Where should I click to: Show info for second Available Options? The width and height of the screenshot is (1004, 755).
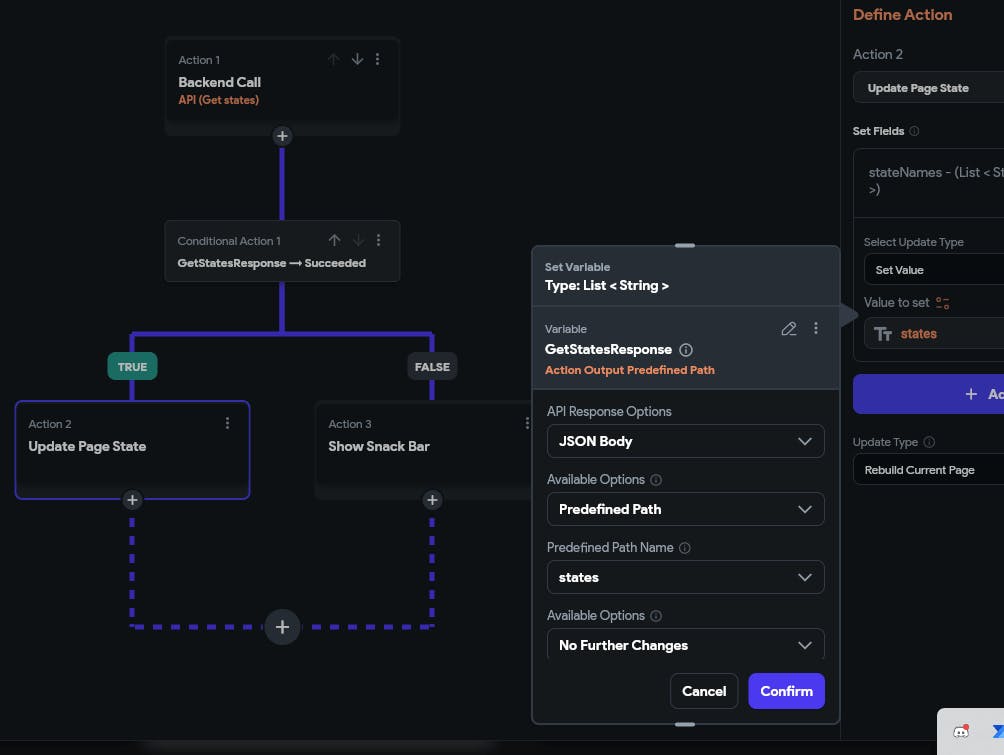click(656, 616)
